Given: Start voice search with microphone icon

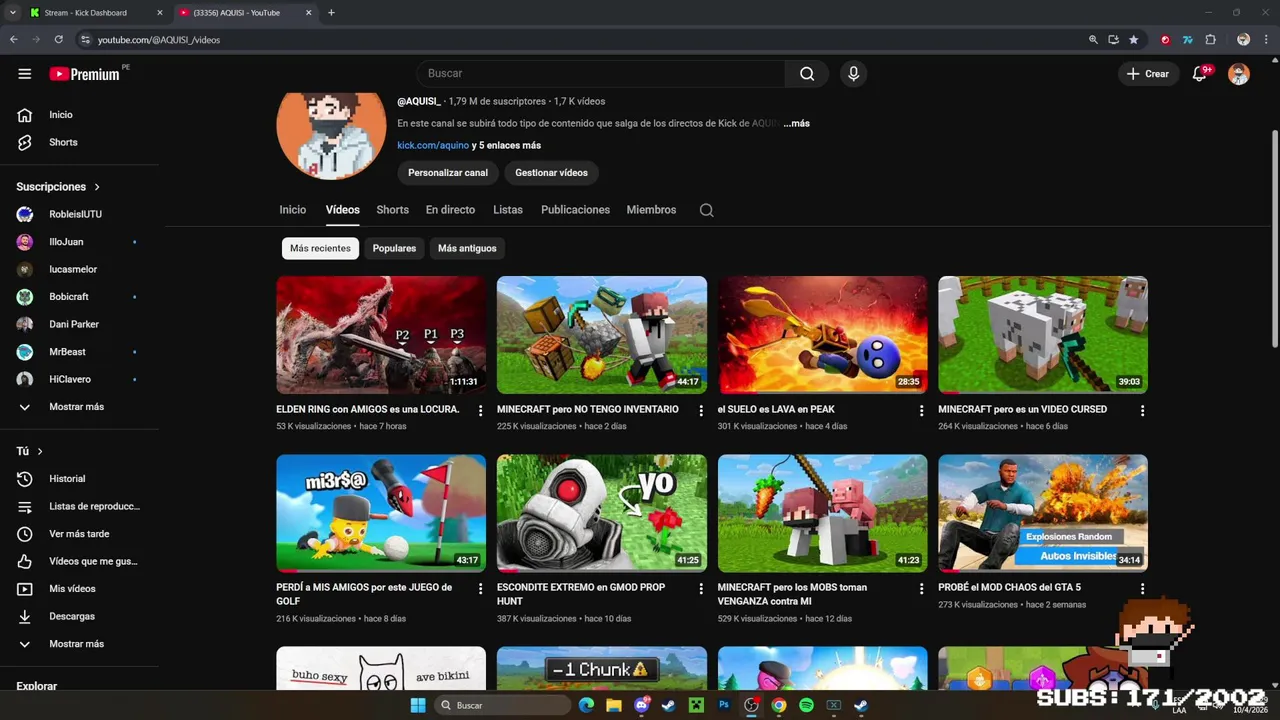Looking at the screenshot, I should click(853, 73).
